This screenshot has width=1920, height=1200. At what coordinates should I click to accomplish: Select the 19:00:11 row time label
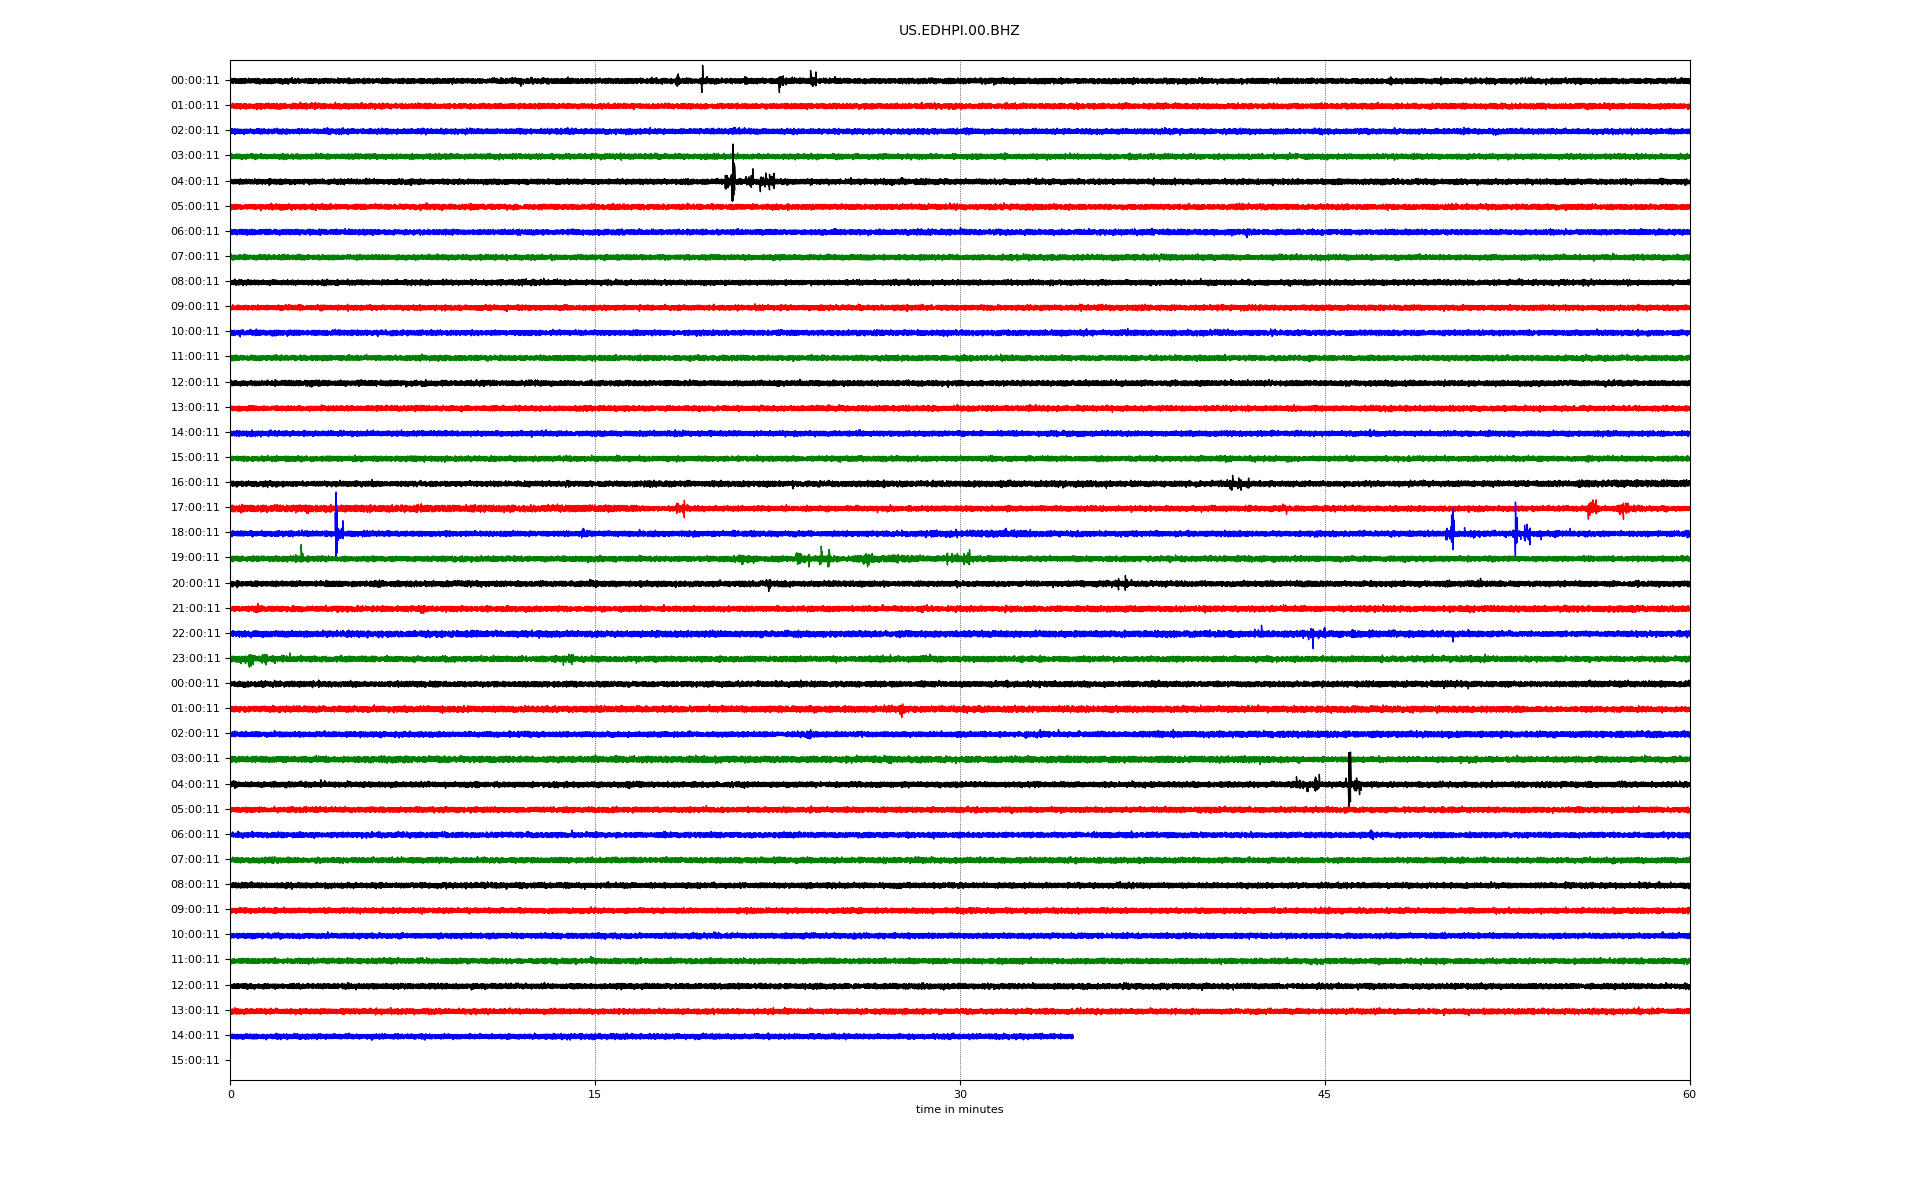pyautogui.click(x=195, y=558)
